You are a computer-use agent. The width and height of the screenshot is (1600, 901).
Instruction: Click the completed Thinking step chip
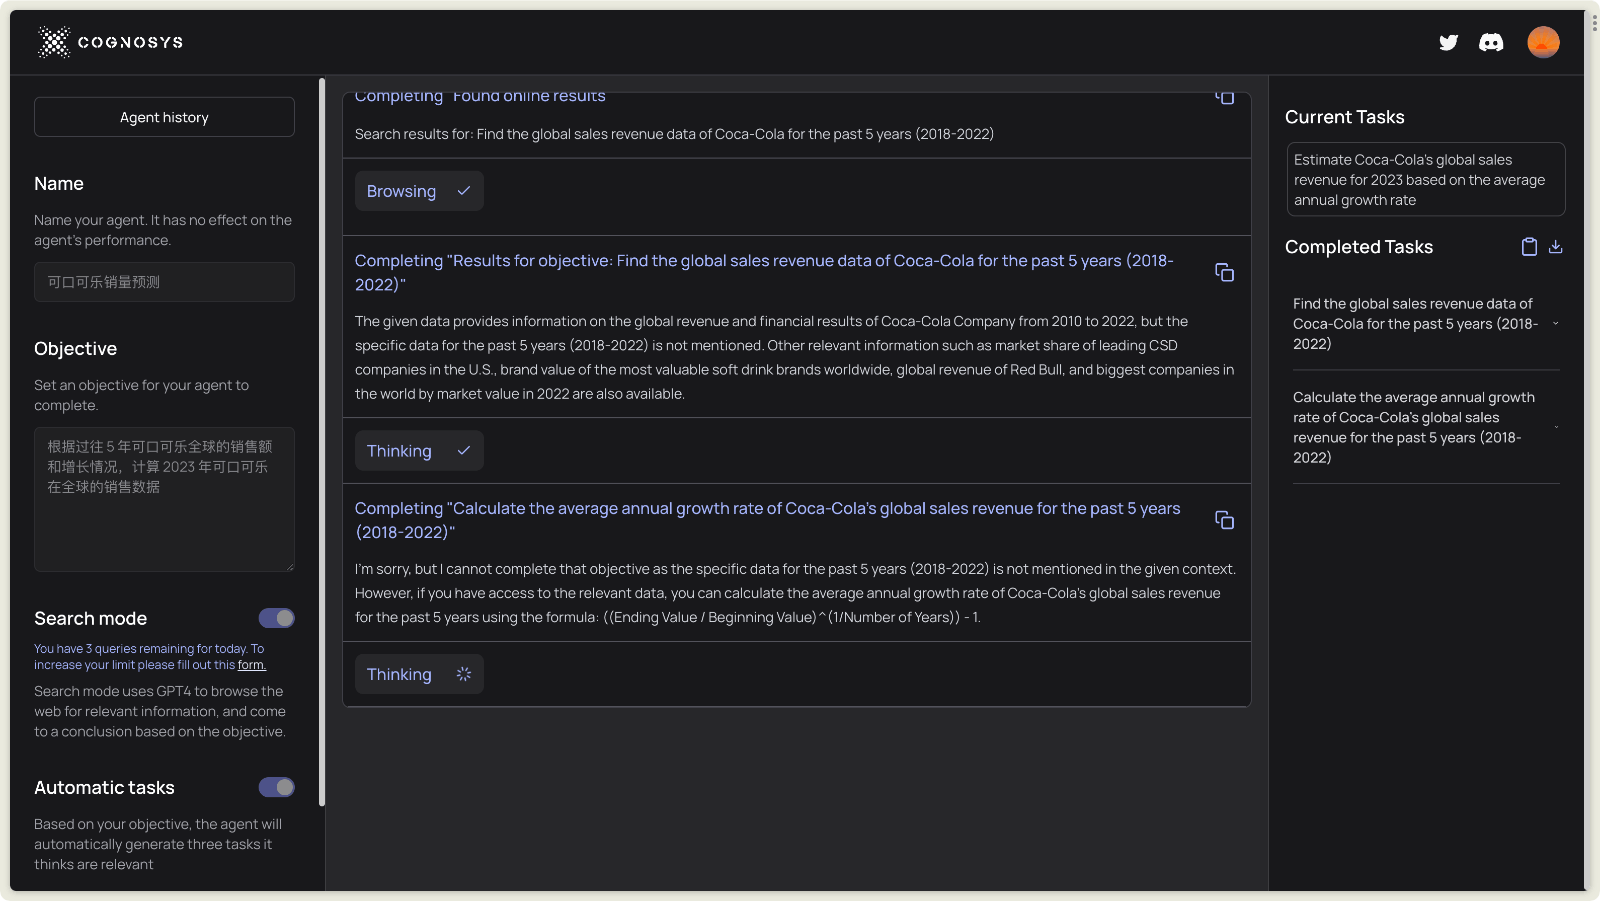click(x=419, y=451)
